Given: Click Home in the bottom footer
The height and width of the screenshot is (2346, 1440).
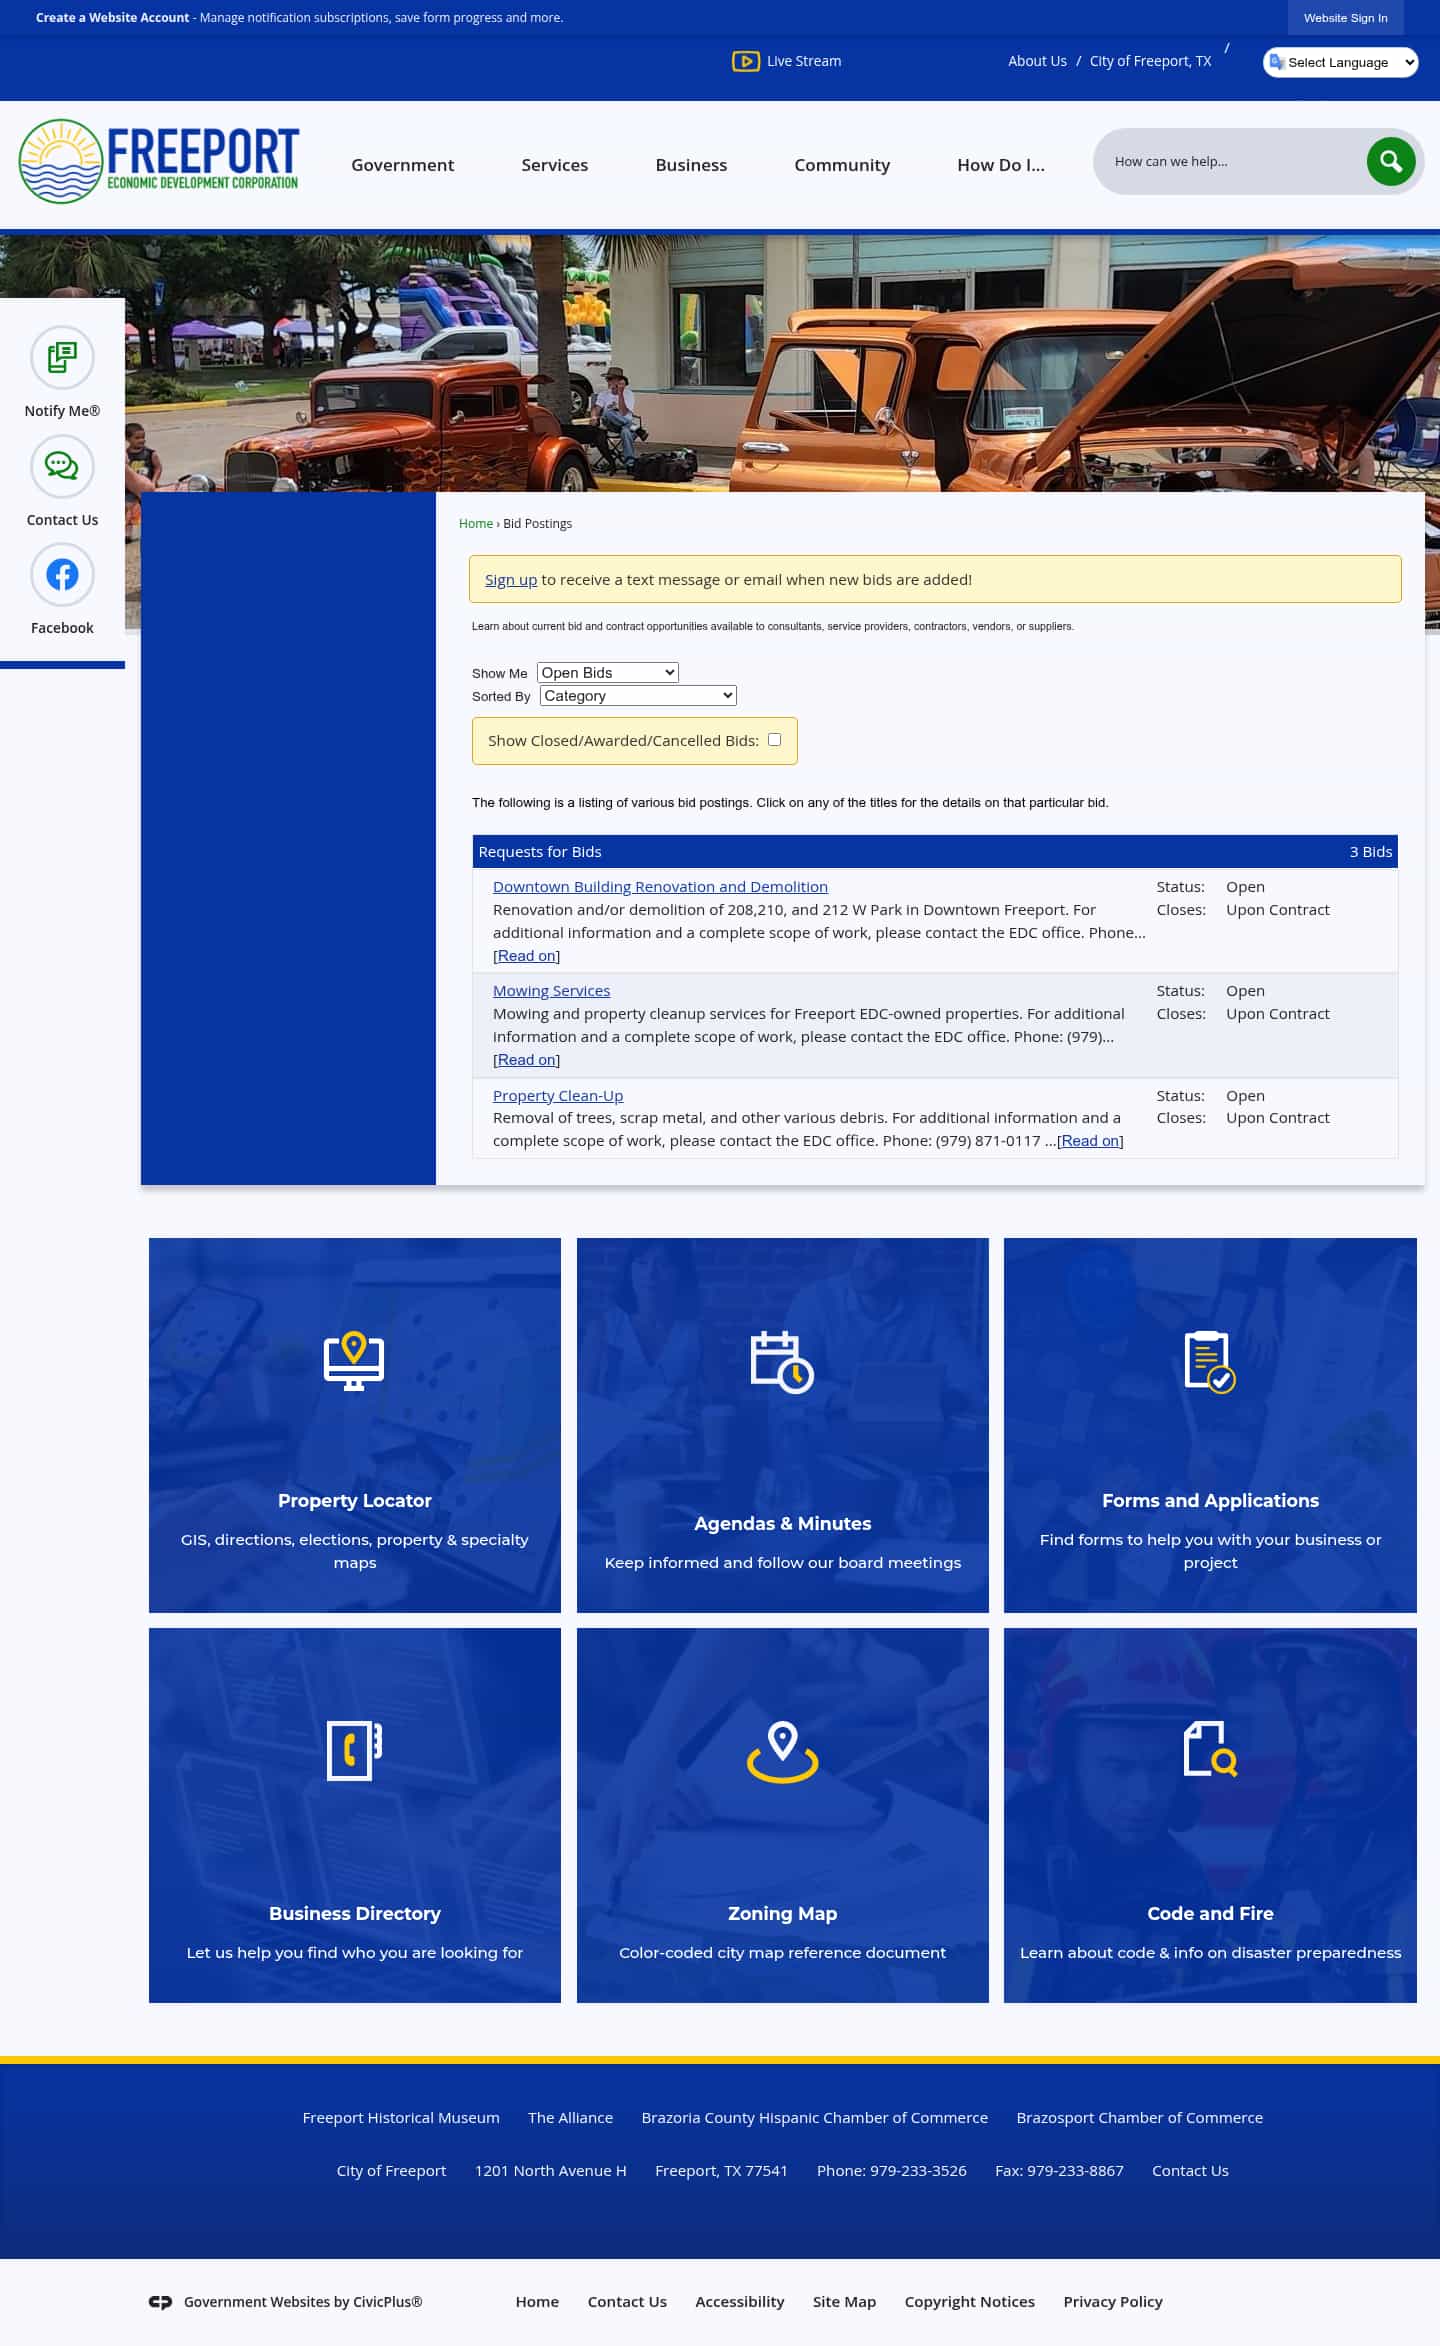Looking at the screenshot, I should (x=537, y=2301).
